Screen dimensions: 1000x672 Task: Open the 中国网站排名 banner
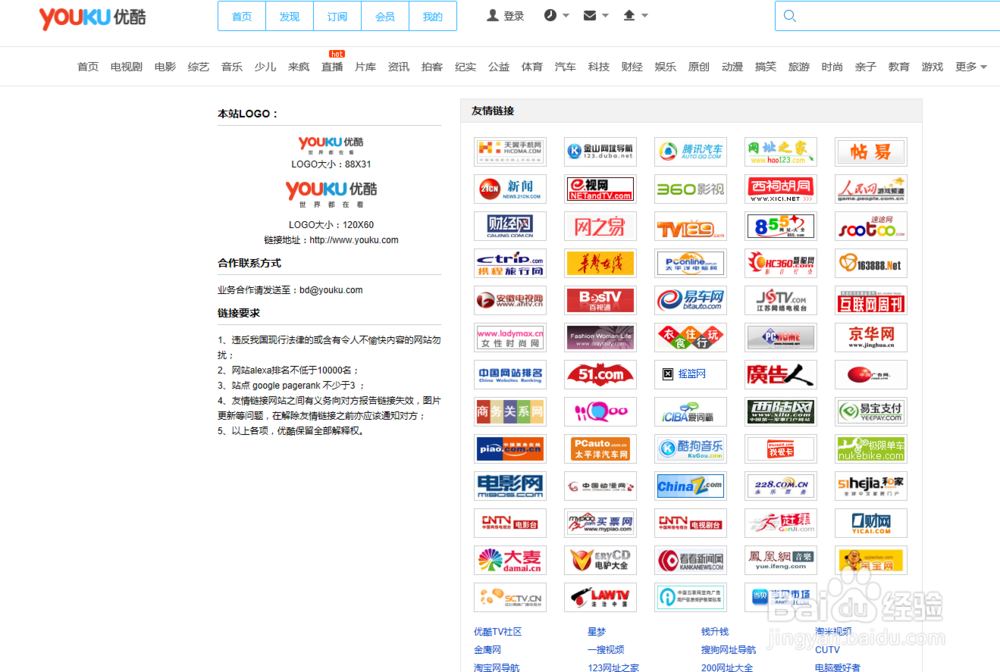(x=510, y=374)
